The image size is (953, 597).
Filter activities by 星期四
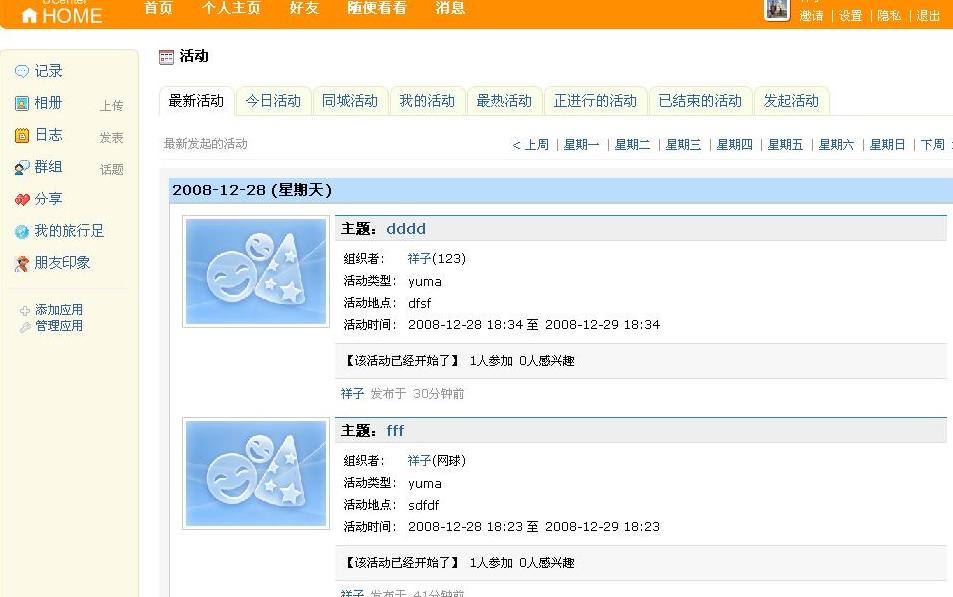(734, 145)
